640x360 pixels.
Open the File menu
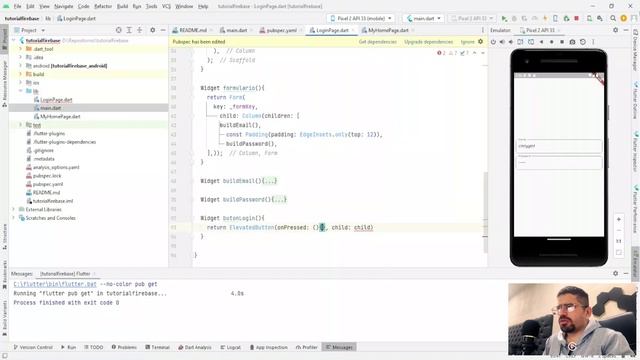tap(18, 6)
